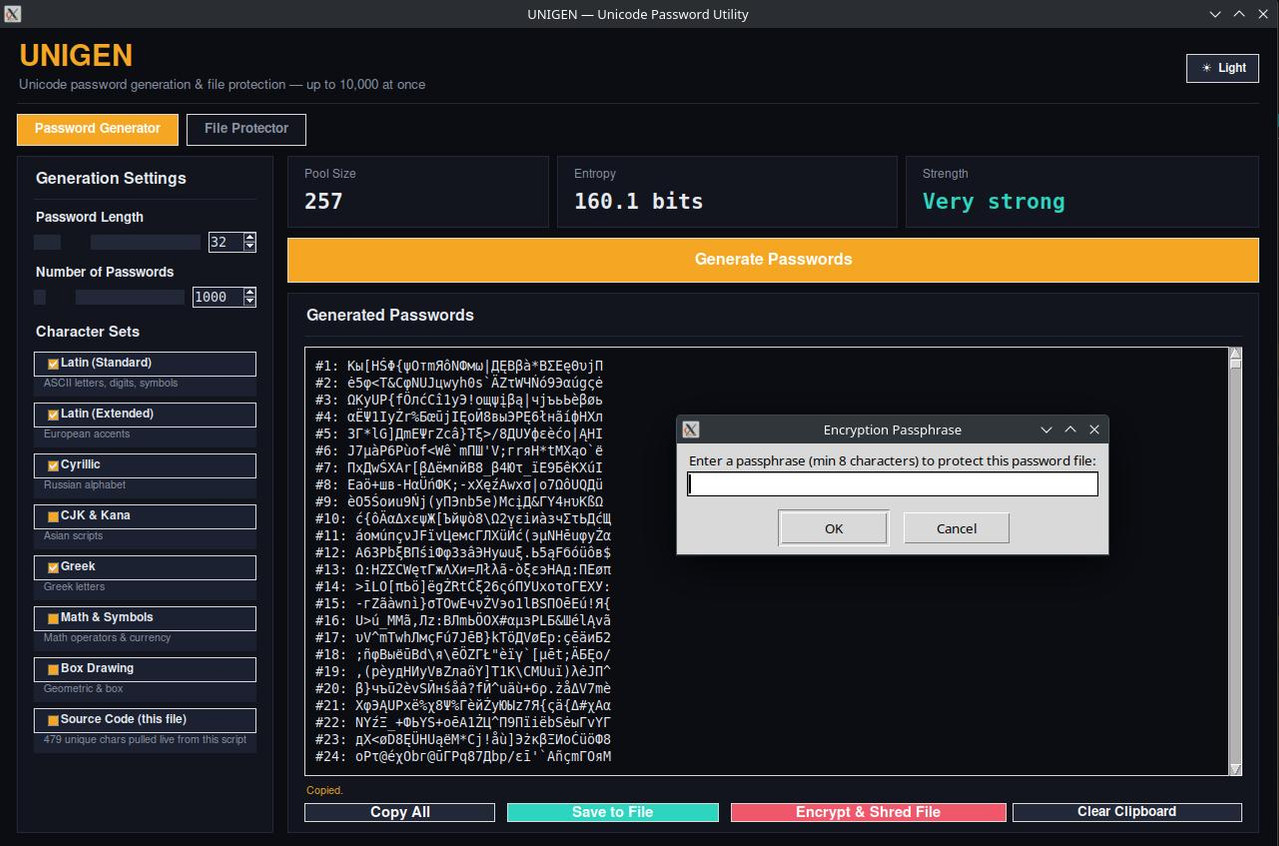Click password row #5 in the list
This screenshot has height=846, width=1279.
tap(459, 434)
